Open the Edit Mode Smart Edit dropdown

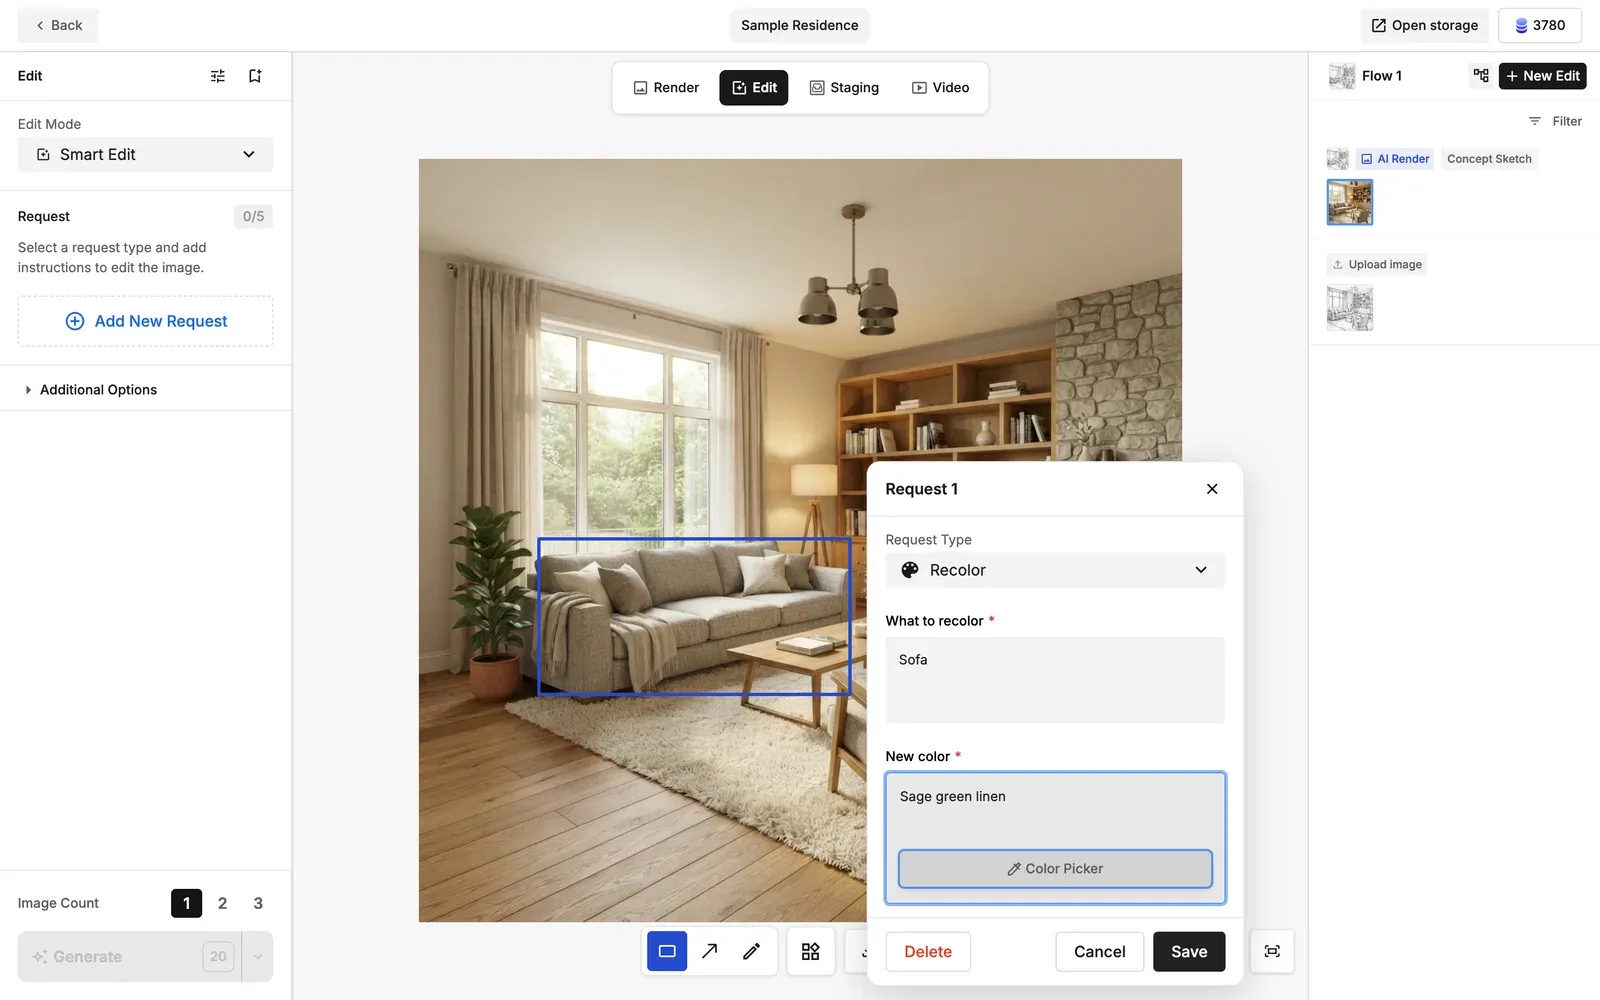pyautogui.click(x=146, y=154)
